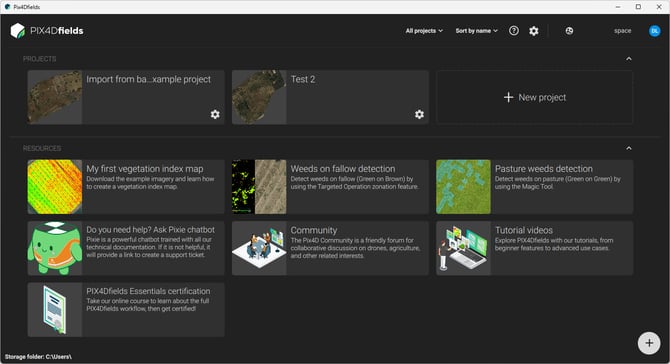Open settings gear for Test 2 project

(419, 114)
